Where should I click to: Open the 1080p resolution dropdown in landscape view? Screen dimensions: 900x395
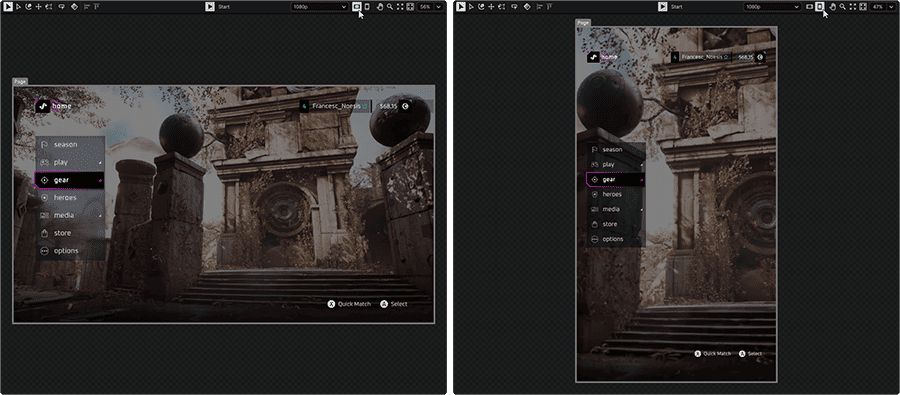(320, 7)
